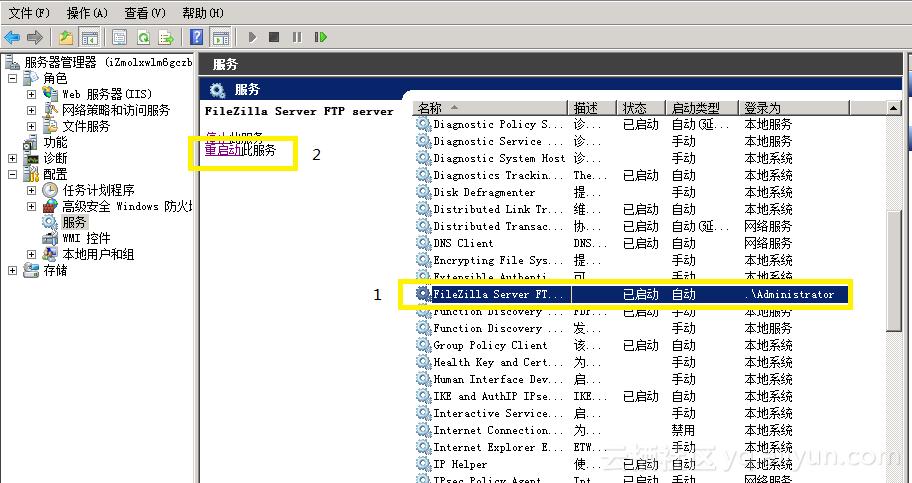Select the 服务 item under 配置
Image resolution: width=912 pixels, height=483 pixels.
[x=65, y=222]
